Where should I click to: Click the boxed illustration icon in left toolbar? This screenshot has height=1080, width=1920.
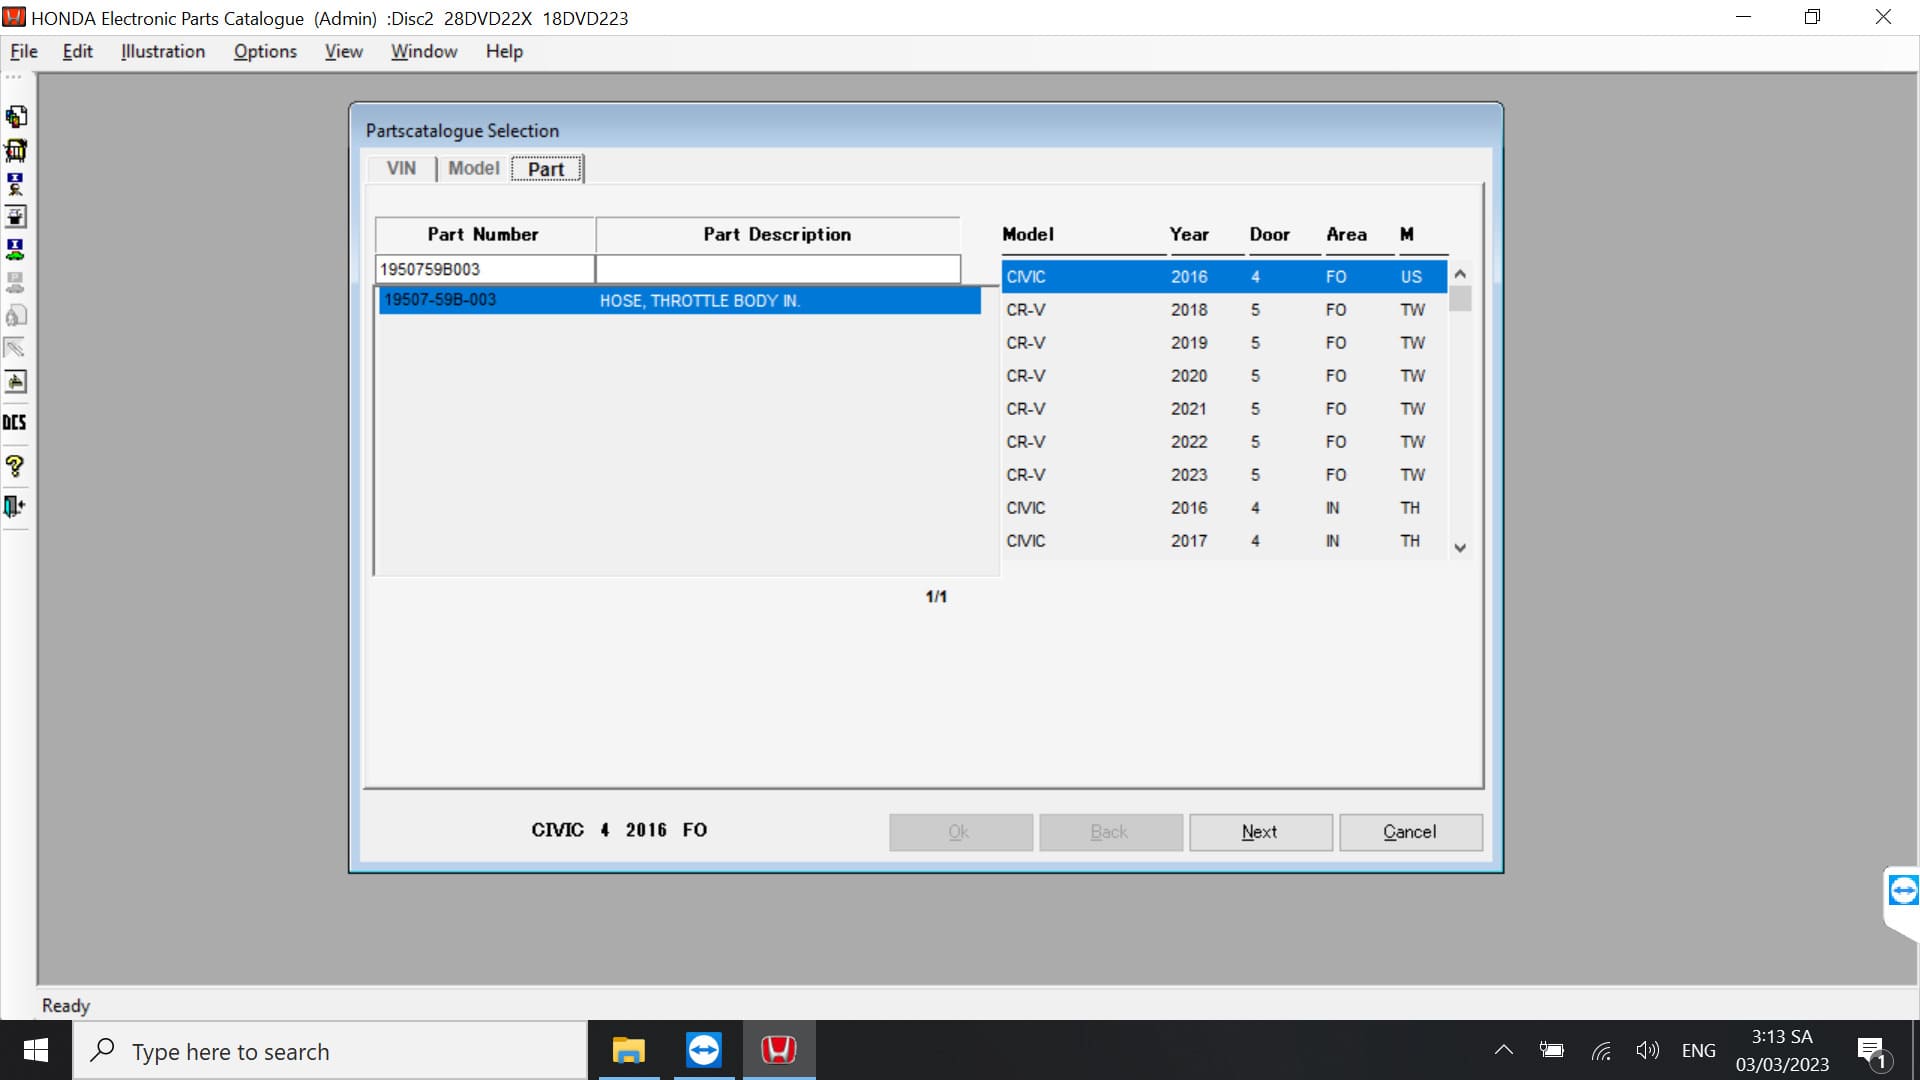coord(16,382)
